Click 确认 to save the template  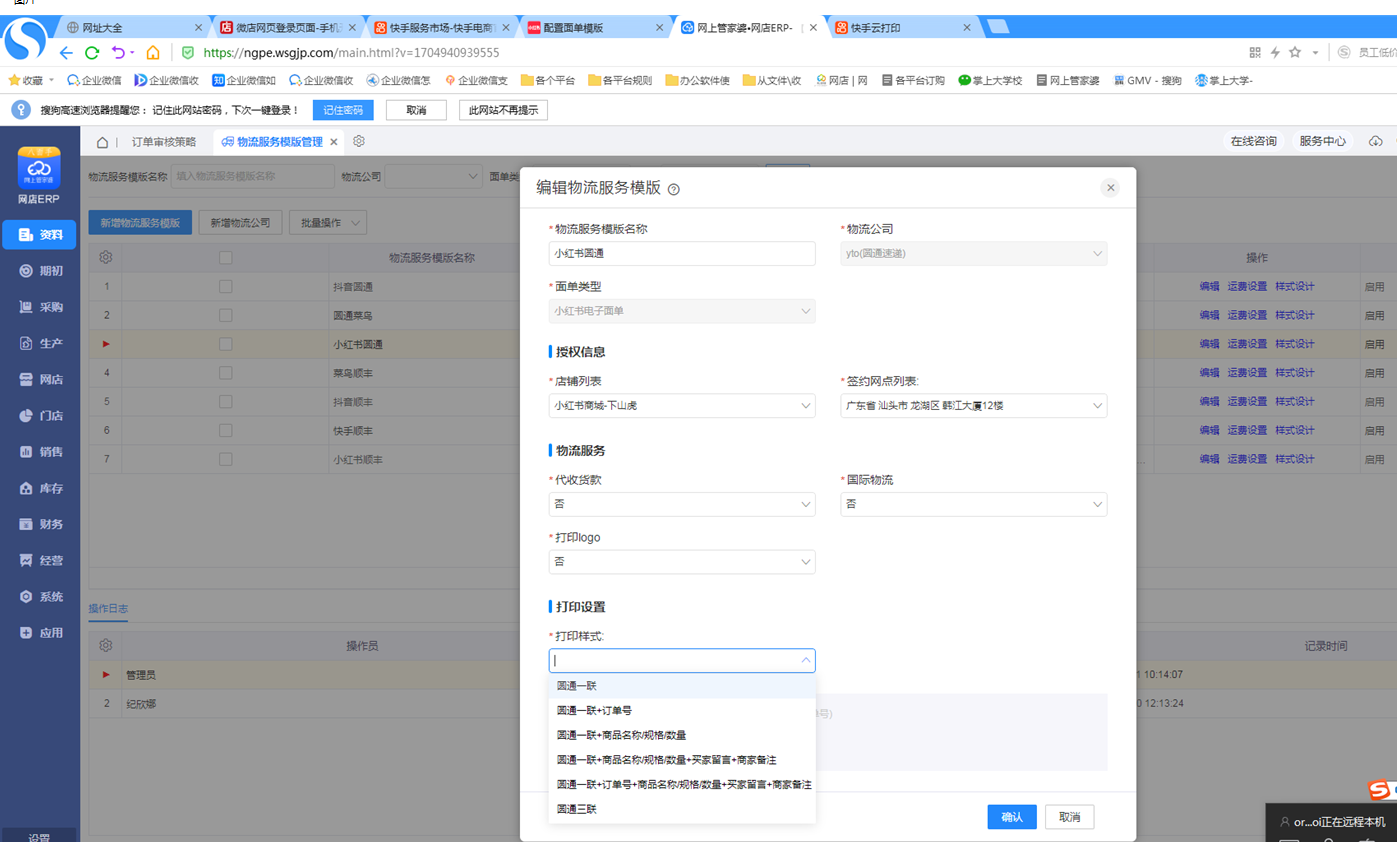click(1012, 817)
